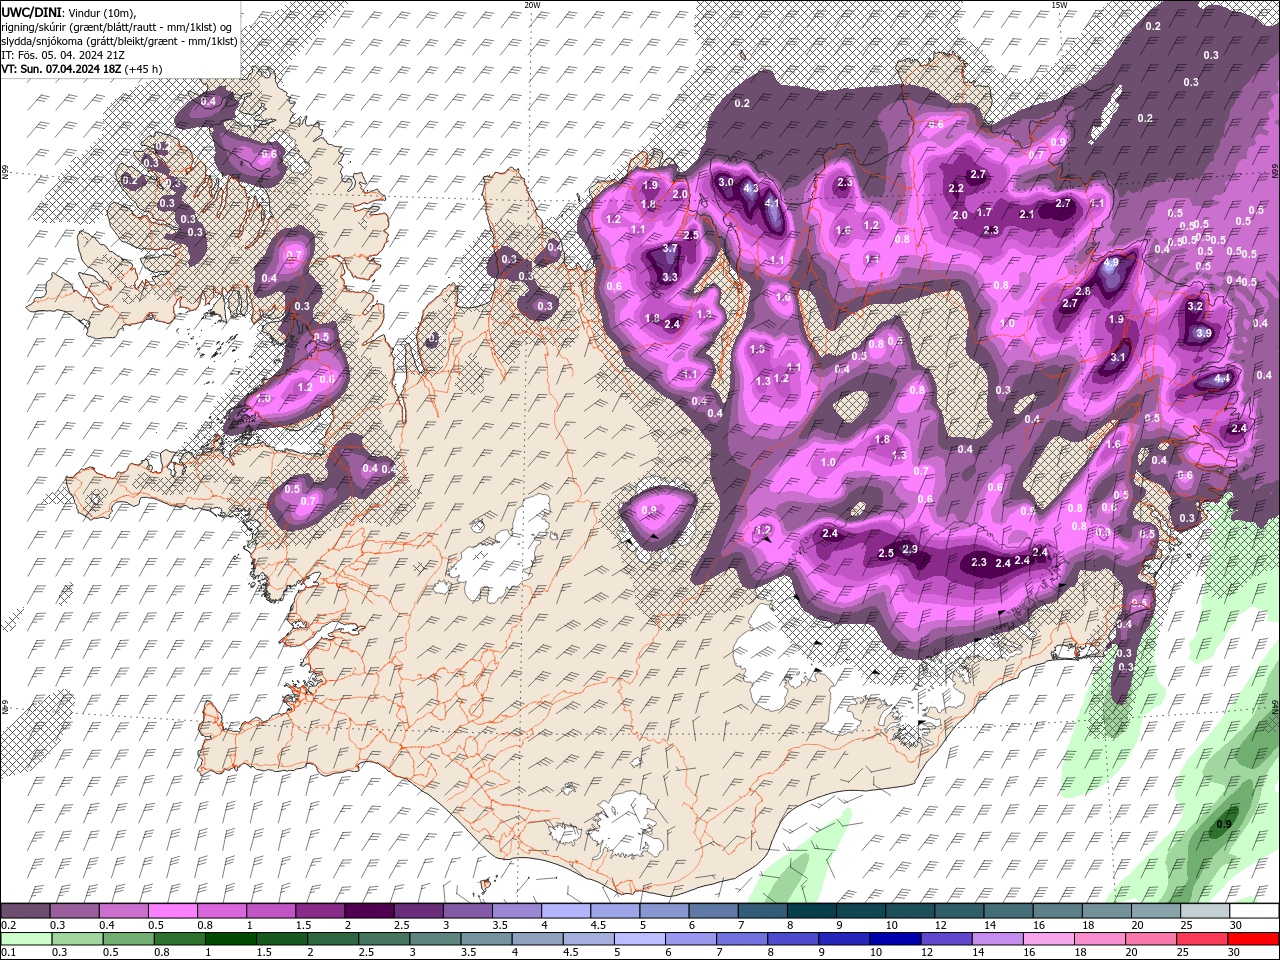Click the 3.3 snowfall value on map
1280x960 pixels.
point(670,278)
